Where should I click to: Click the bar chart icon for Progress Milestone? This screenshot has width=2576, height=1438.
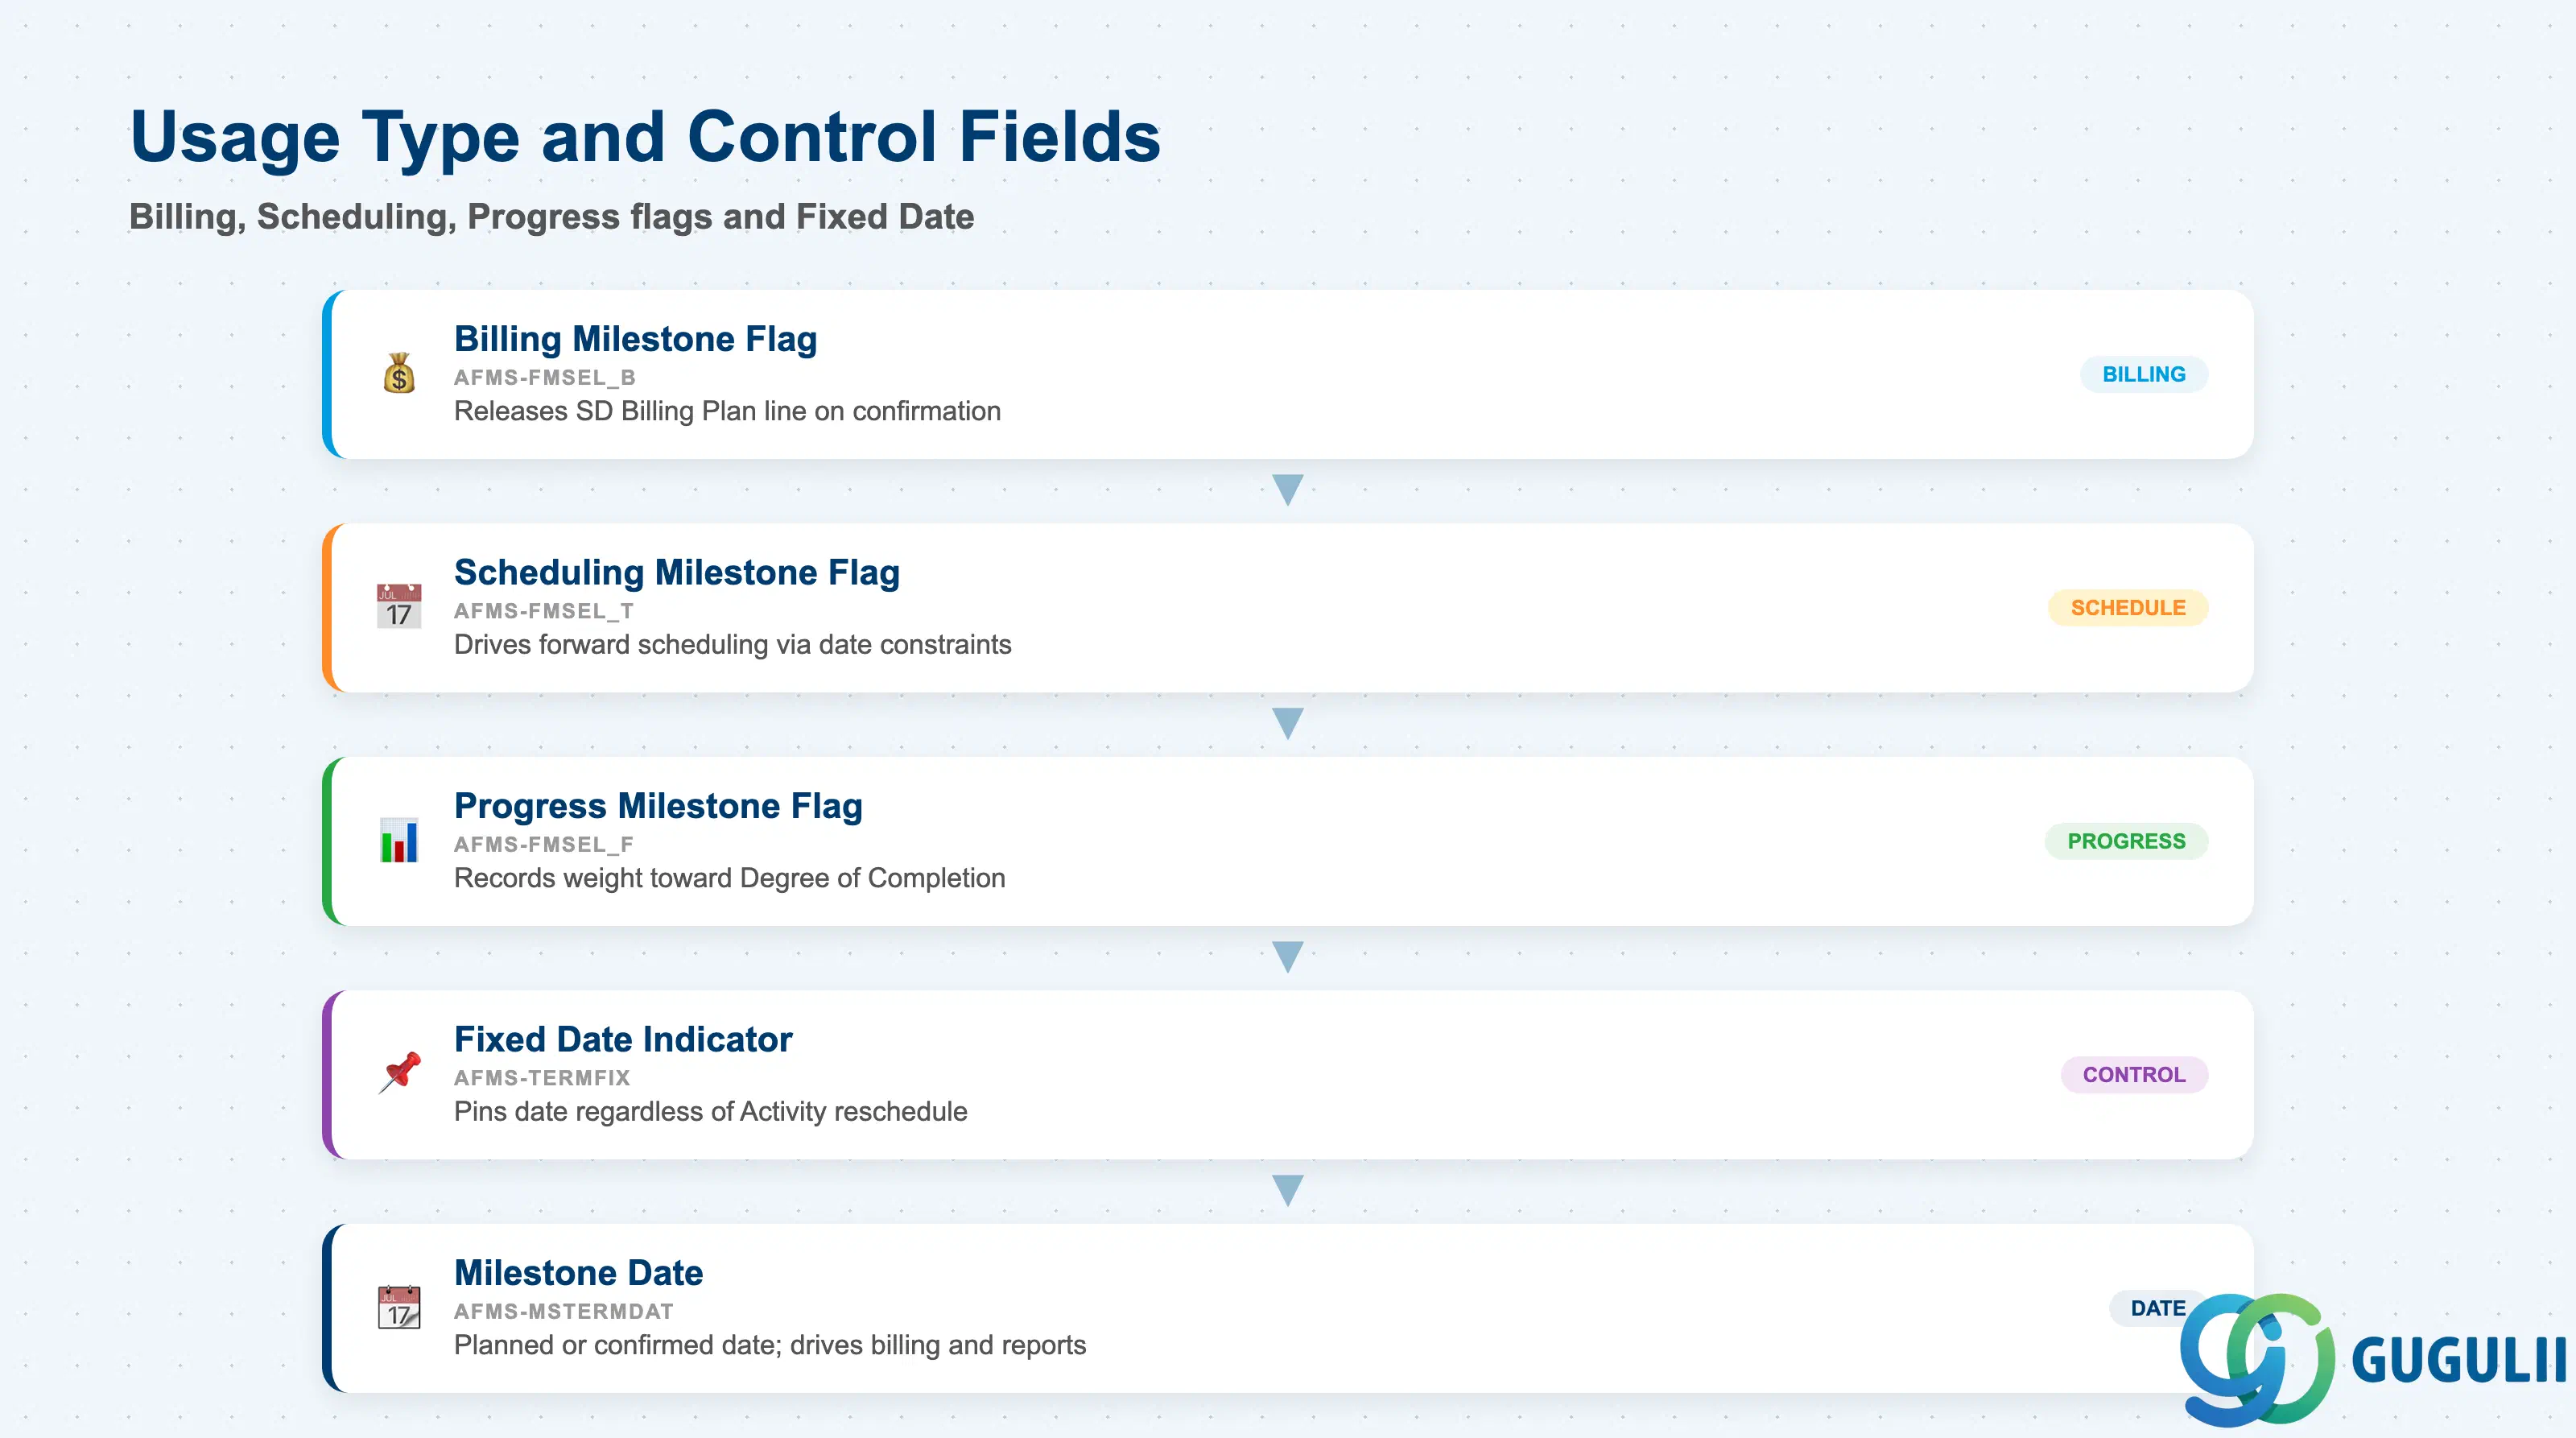399,840
